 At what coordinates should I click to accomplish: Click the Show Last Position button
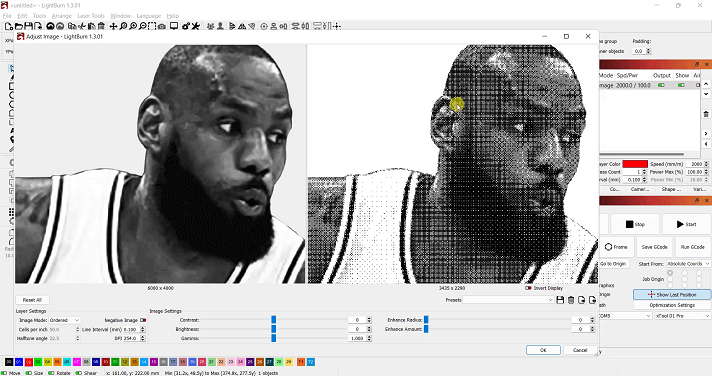click(x=672, y=295)
